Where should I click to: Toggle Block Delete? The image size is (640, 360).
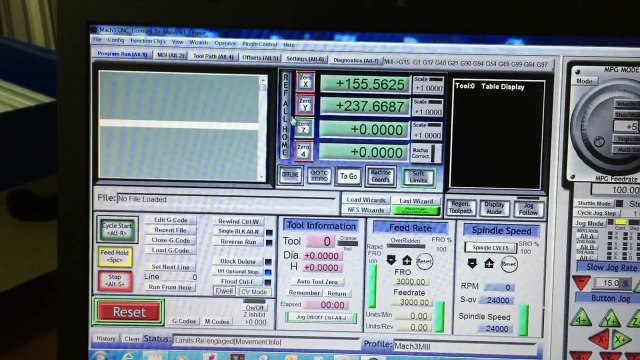[x=238, y=261]
